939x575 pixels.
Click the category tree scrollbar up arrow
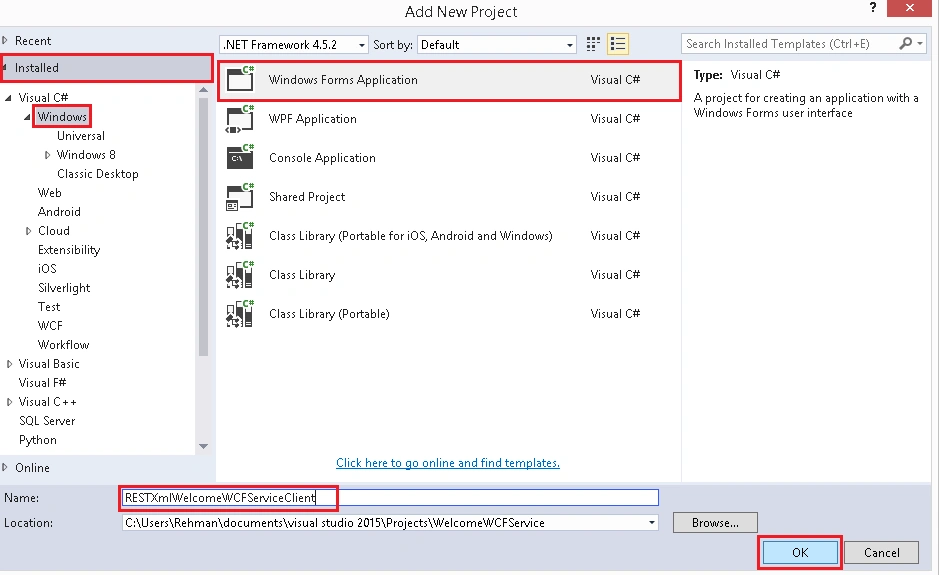click(204, 90)
